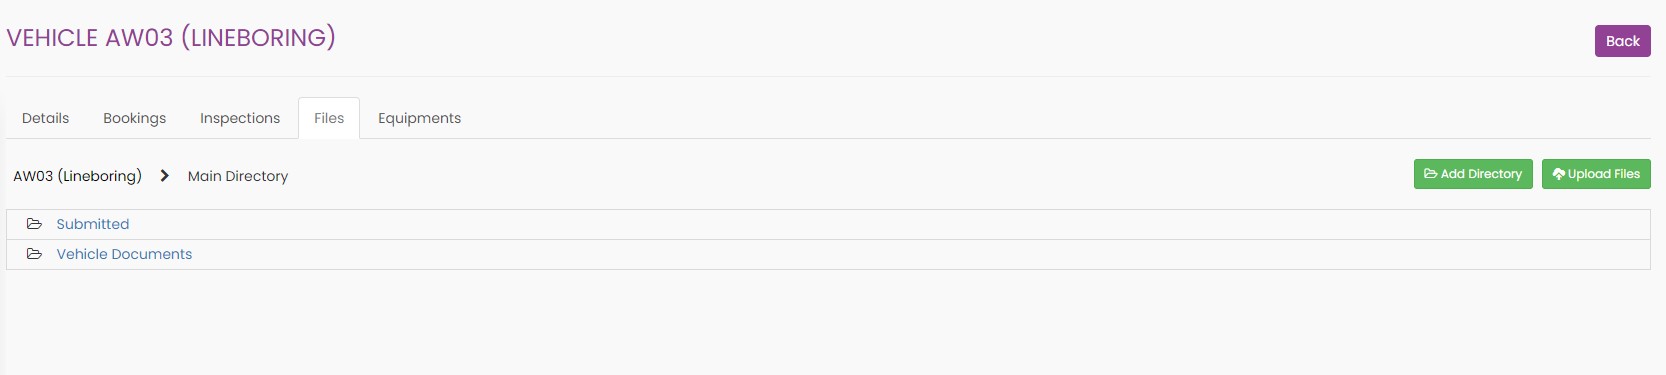Click the green Upload Files button
Image resolution: width=1666 pixels, height=375 pixels.
[1596, 174]
